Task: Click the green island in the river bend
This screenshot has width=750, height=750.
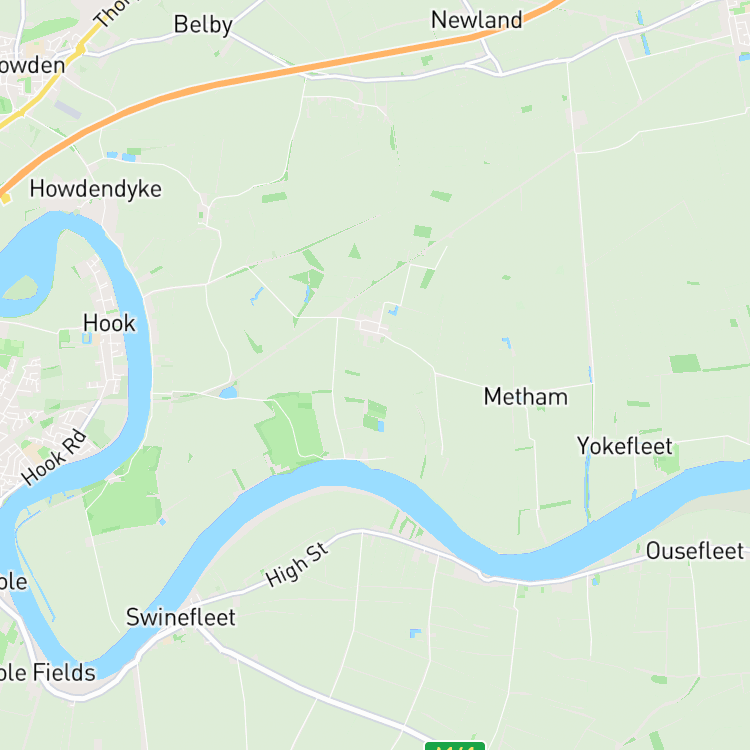Action: click(x=20, y=287)
